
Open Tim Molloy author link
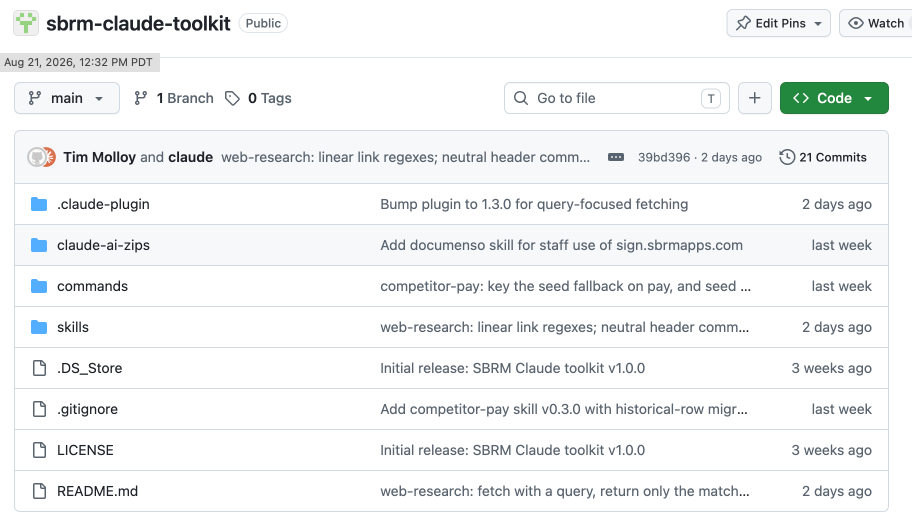(99, 157)
